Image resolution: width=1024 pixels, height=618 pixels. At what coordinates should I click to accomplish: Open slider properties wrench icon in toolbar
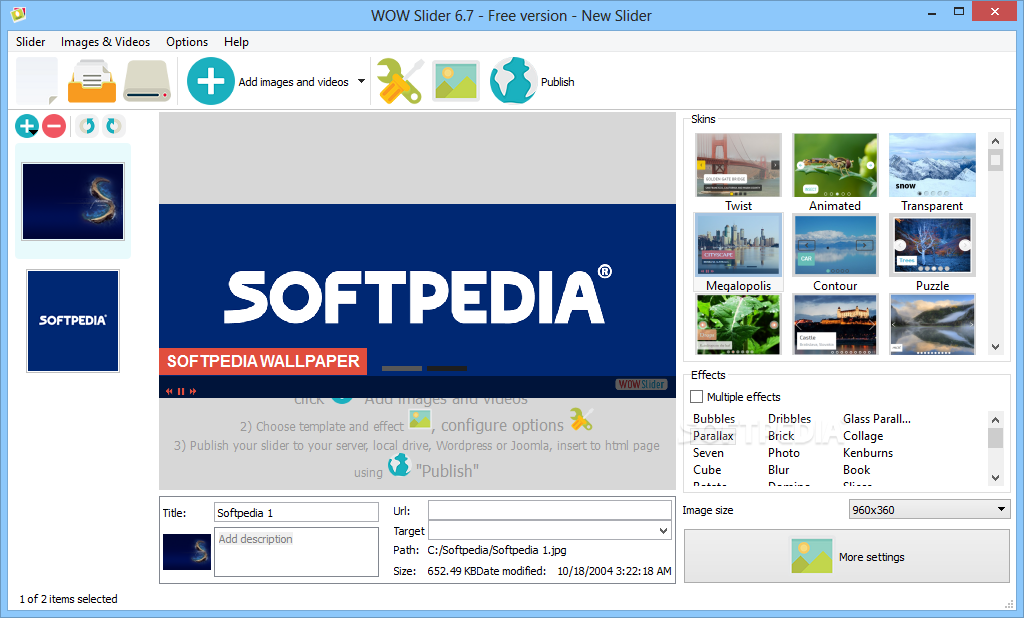pos(400,81)
